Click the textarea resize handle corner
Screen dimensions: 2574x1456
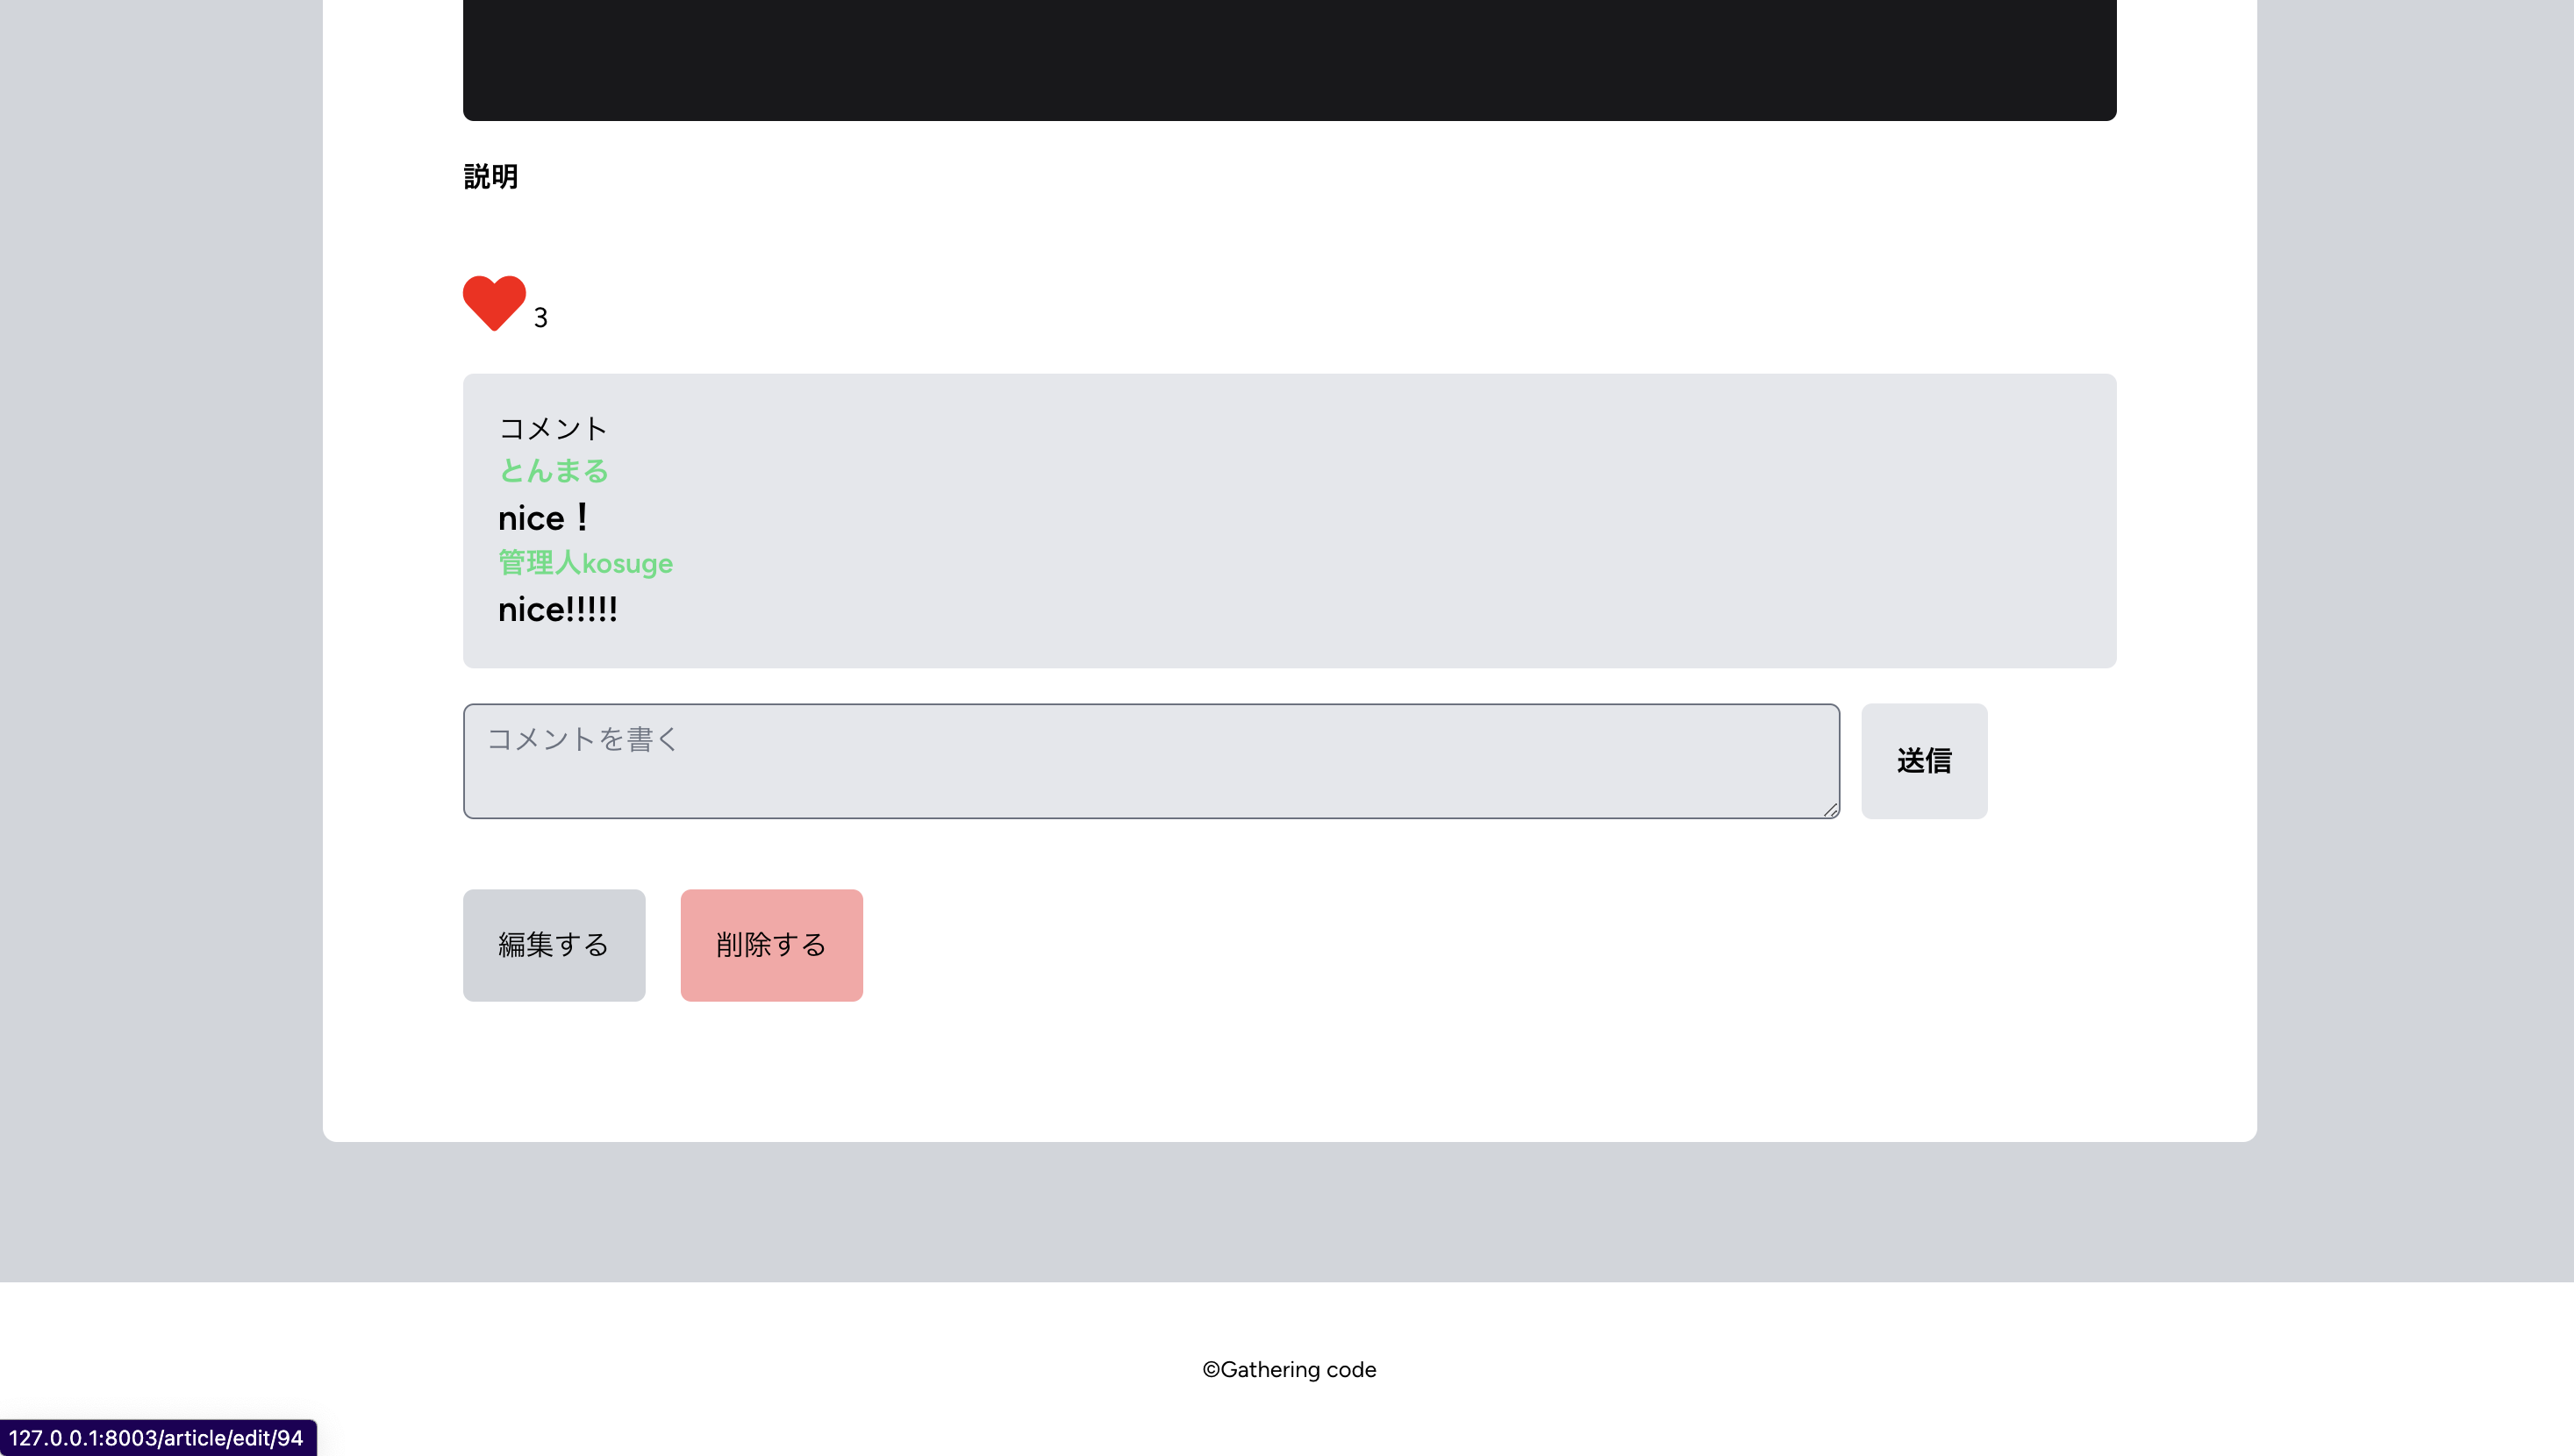[1830, 809]
